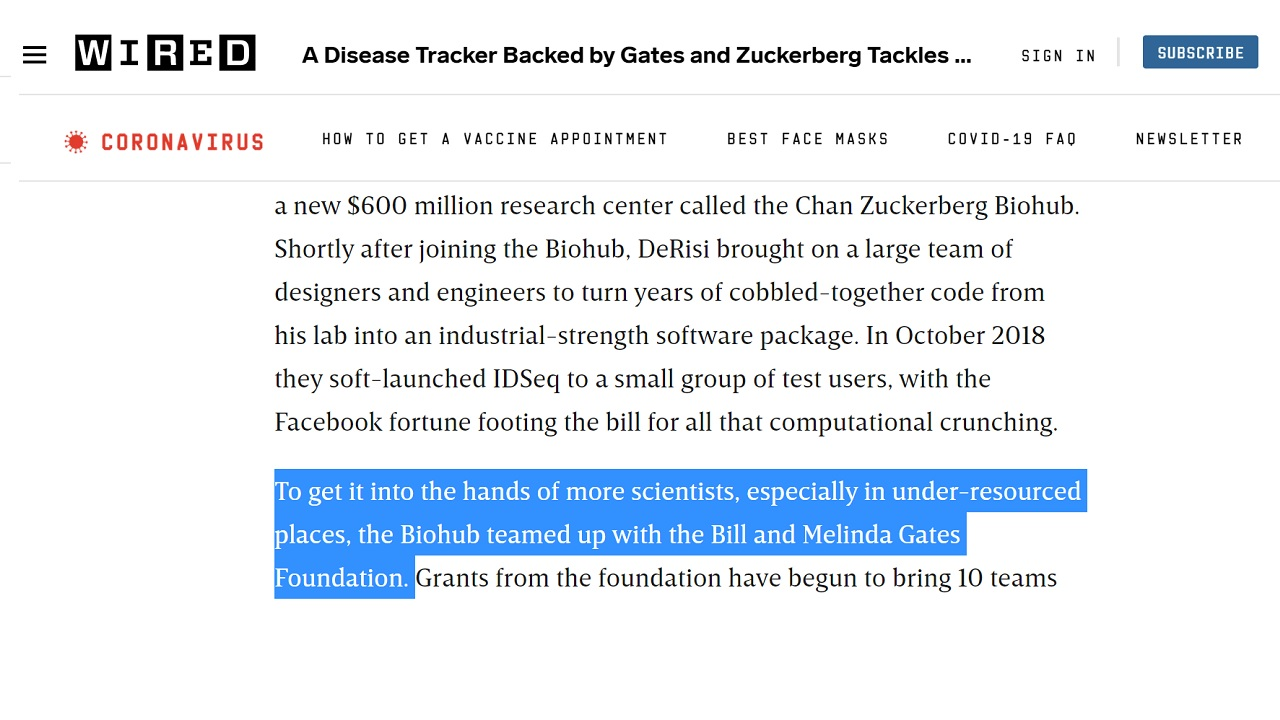Click the text 'October 2018'
The height and width of the screenshot is (720, 1280).
click(969, 336)
